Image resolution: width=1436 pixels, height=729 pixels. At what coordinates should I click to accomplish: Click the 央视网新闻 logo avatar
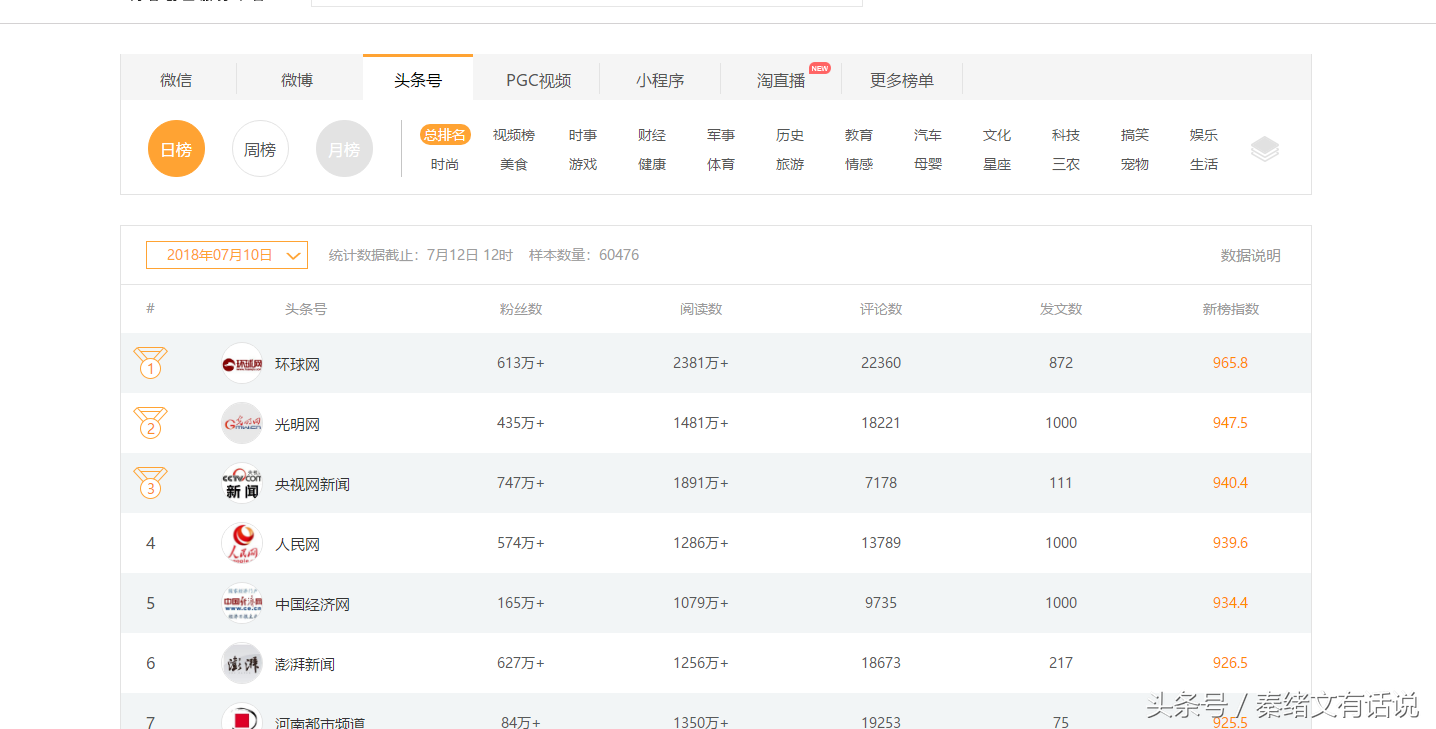[x=242, y=483]
